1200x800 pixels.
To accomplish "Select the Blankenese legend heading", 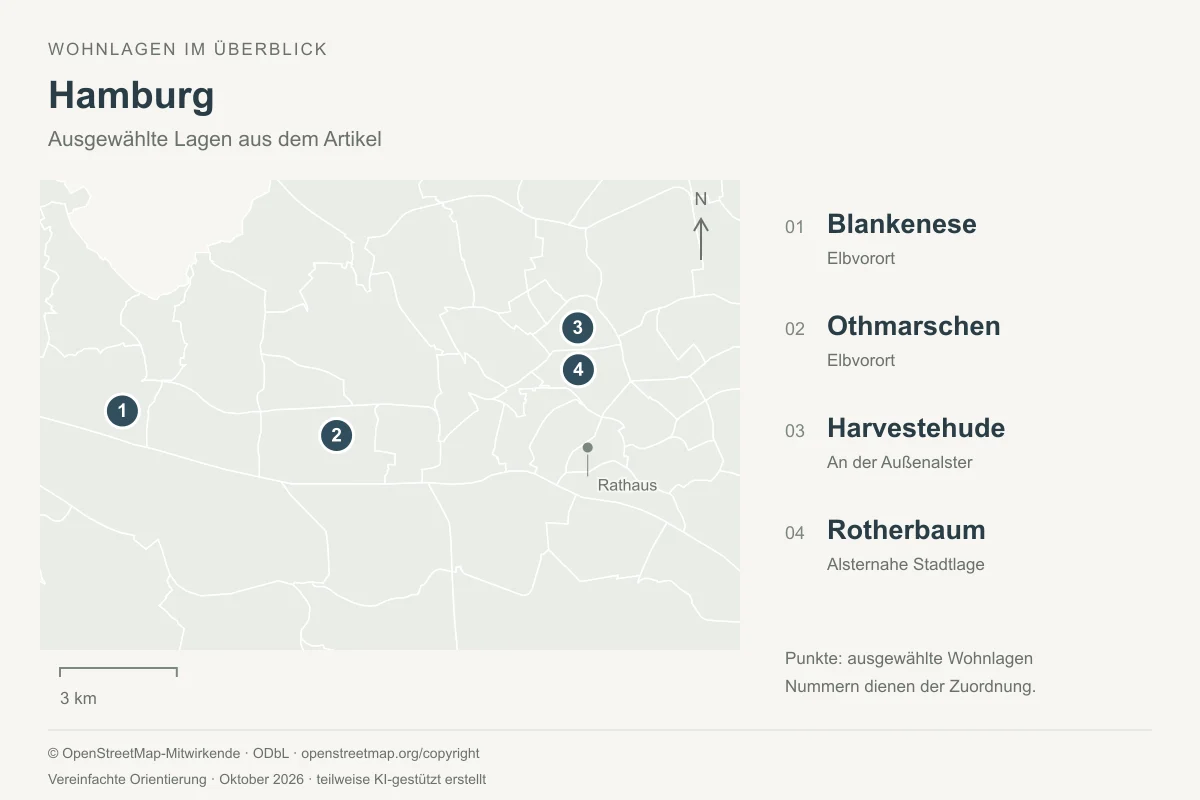I will click(x=901, y=224).
